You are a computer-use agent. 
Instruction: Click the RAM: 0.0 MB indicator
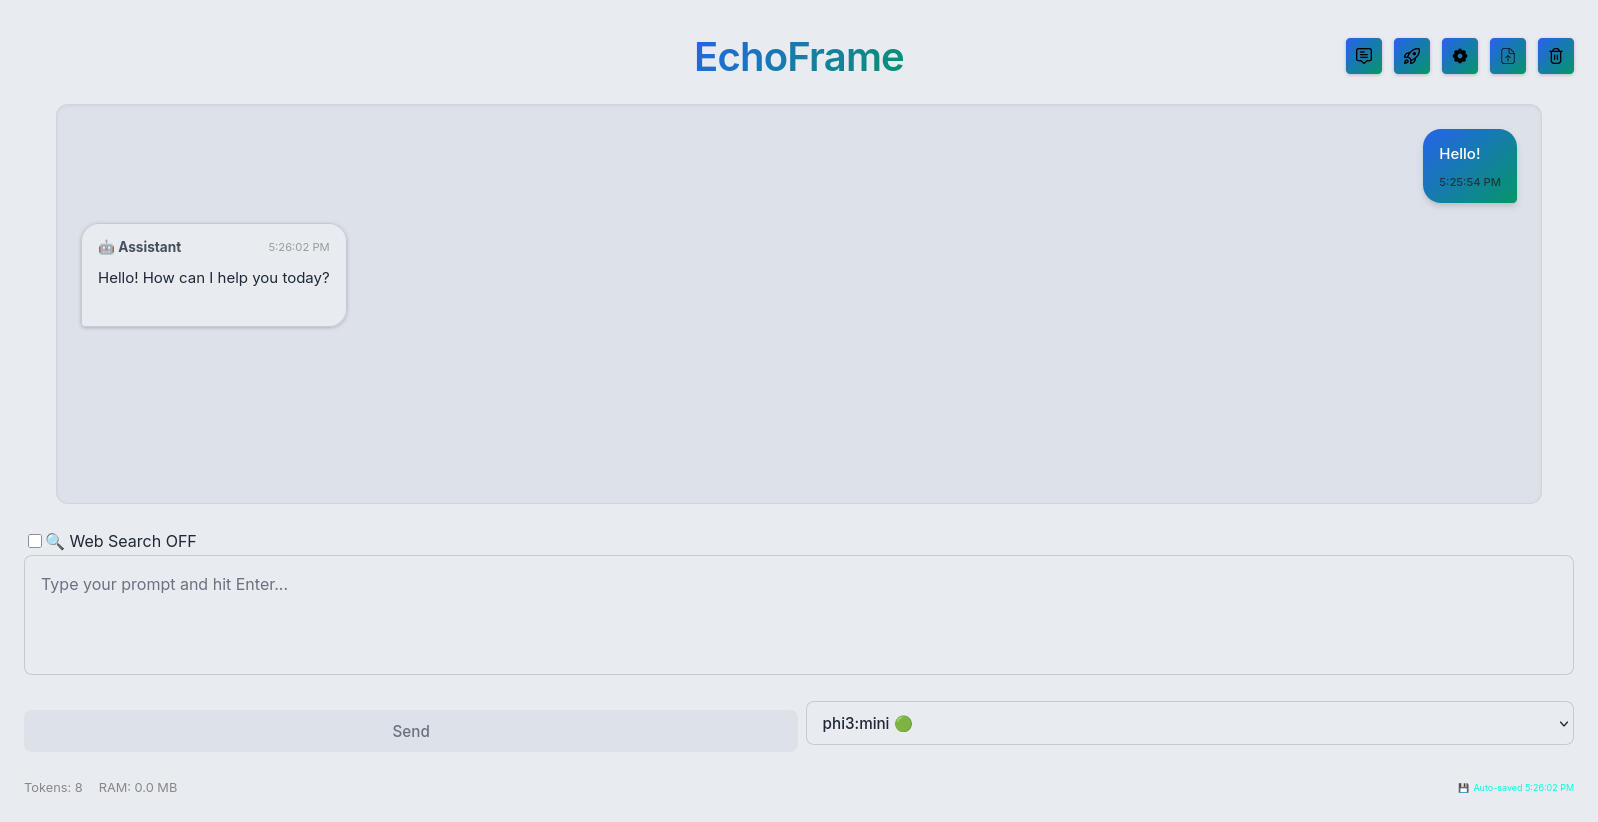pos(138,788)
